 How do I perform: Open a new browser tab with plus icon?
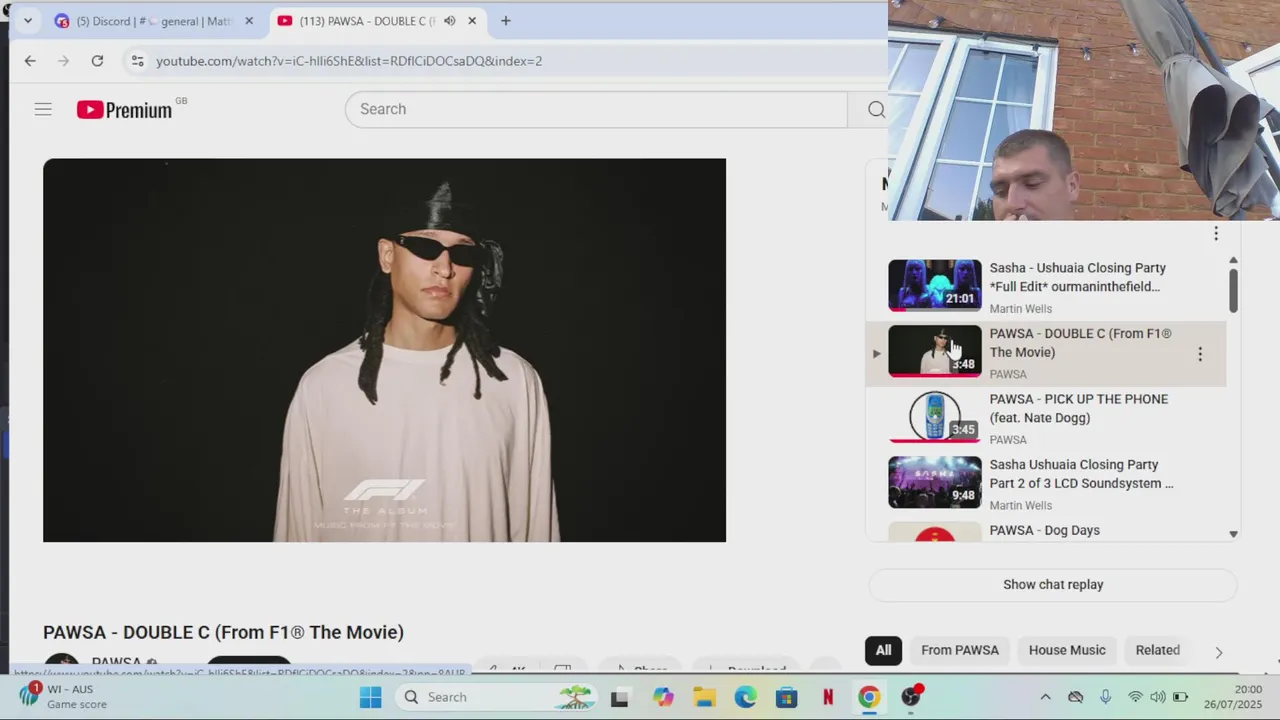[x=505, y=20]
